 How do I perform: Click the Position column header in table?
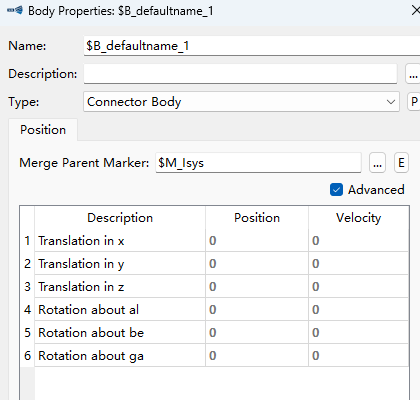click(x=257, y=218)
